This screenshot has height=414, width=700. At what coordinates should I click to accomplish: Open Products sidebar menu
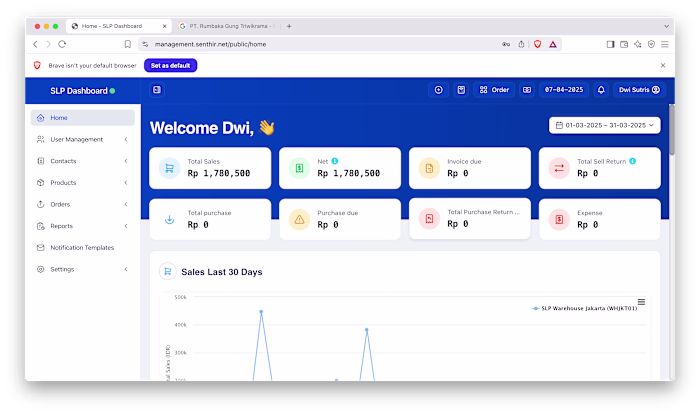(x=83, y=183)
